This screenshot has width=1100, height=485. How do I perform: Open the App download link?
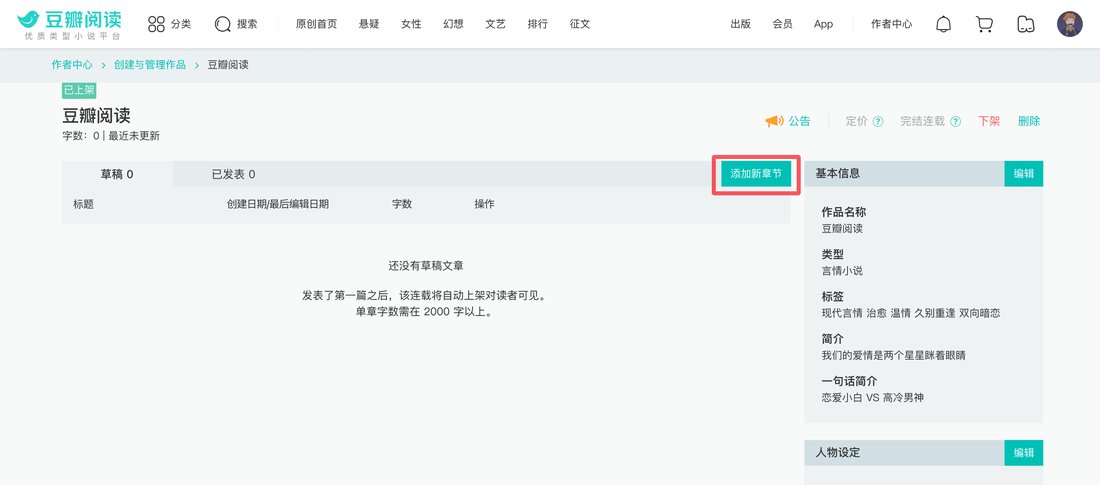tap(824, 24)
